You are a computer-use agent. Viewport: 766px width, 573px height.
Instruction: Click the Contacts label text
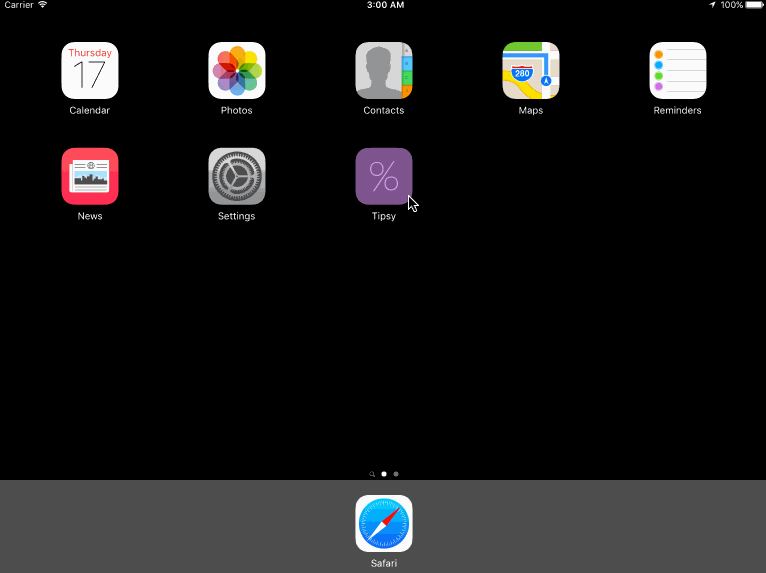384,110
